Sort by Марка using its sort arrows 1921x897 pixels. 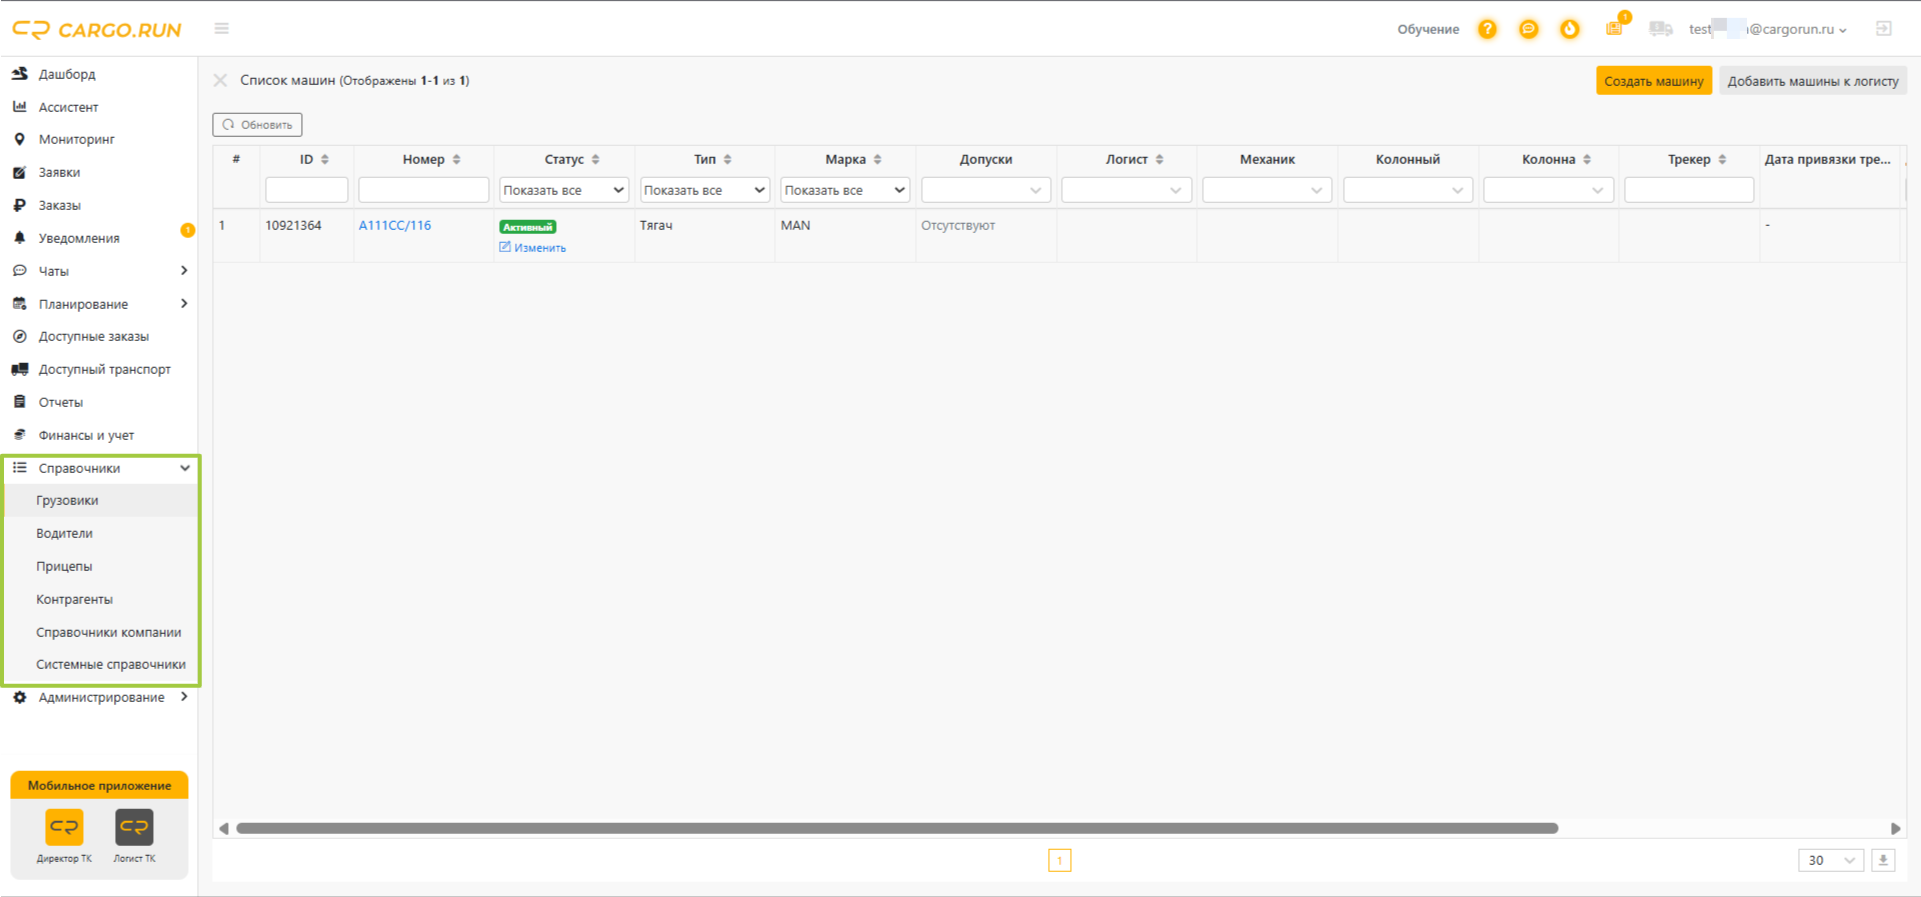(x=877, y=160)
